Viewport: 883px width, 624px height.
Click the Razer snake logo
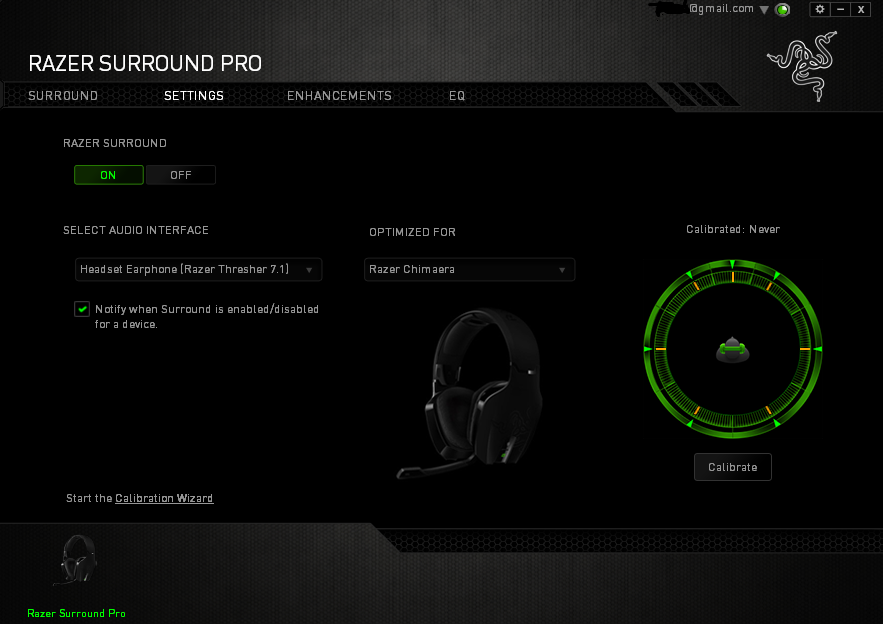(802, 66)
